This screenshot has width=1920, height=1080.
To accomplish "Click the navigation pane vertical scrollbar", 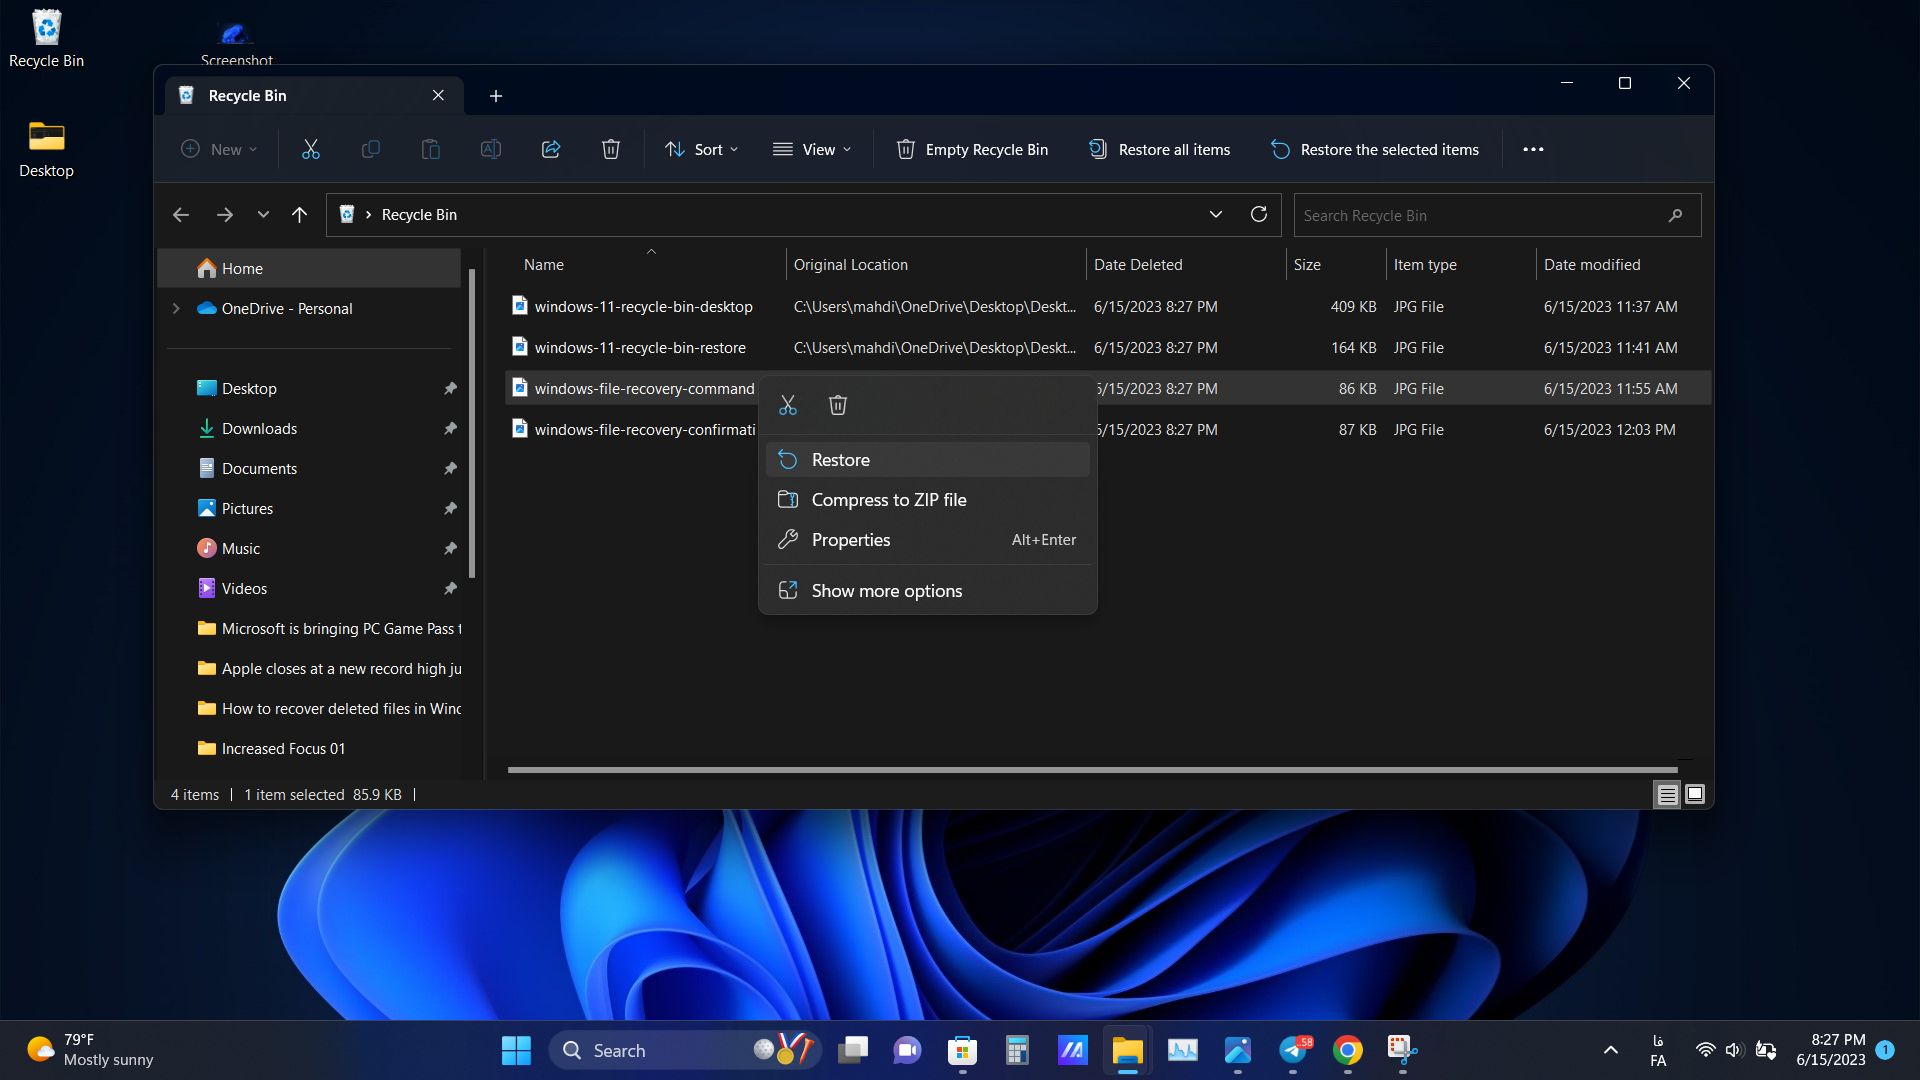I will click(x=471, y=423).
